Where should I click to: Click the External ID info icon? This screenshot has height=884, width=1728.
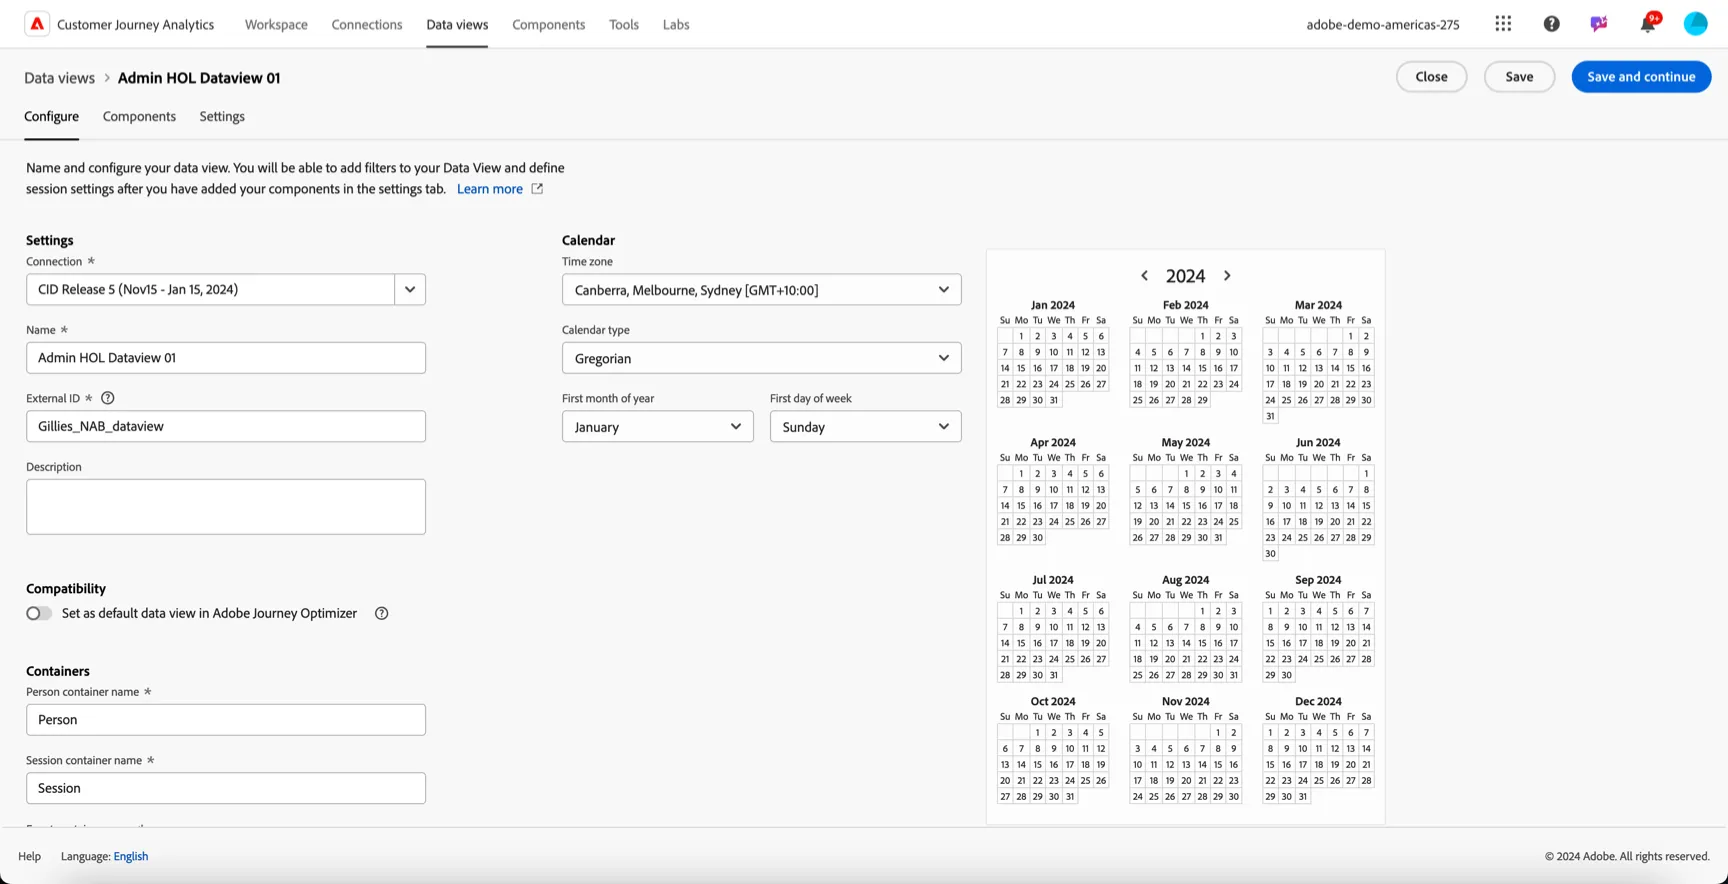[x=108, y=398]
